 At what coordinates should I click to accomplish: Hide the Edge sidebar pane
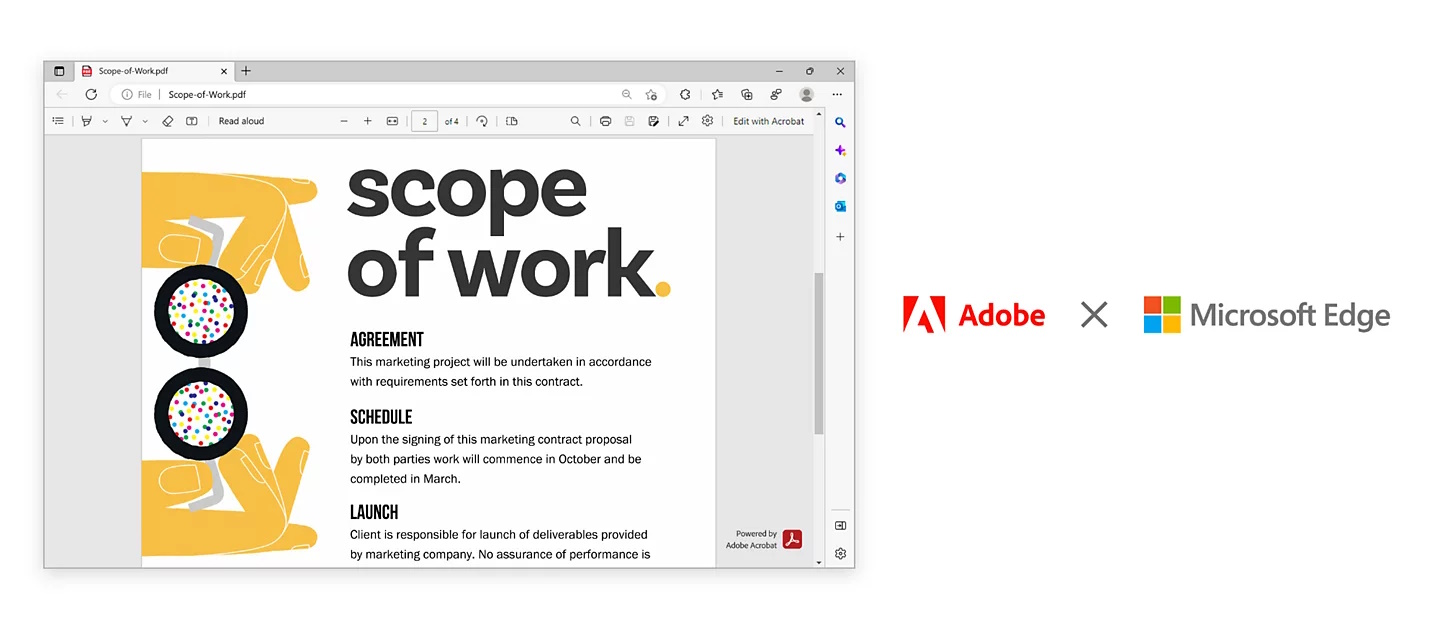pos(840,525)
